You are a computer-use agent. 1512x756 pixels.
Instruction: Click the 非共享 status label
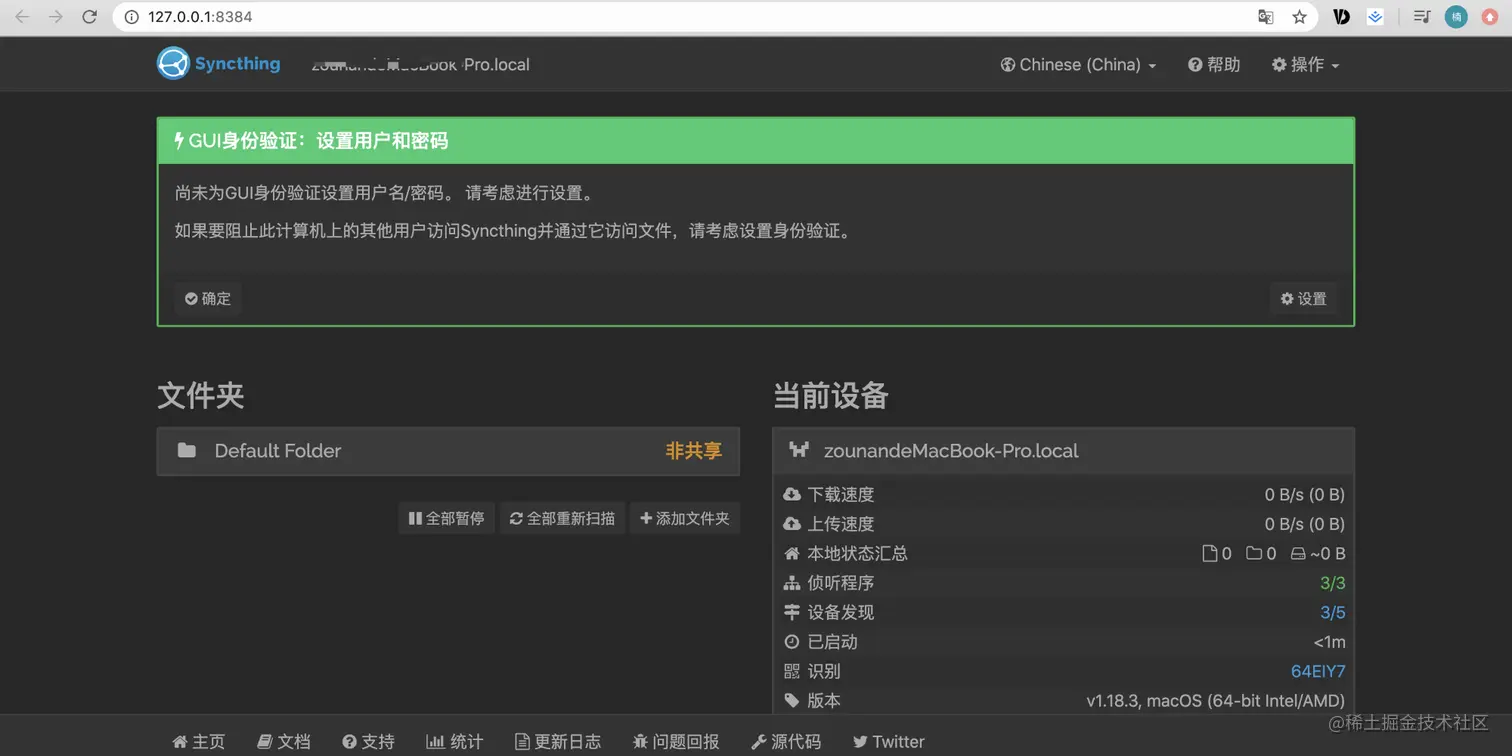[693, 451]
